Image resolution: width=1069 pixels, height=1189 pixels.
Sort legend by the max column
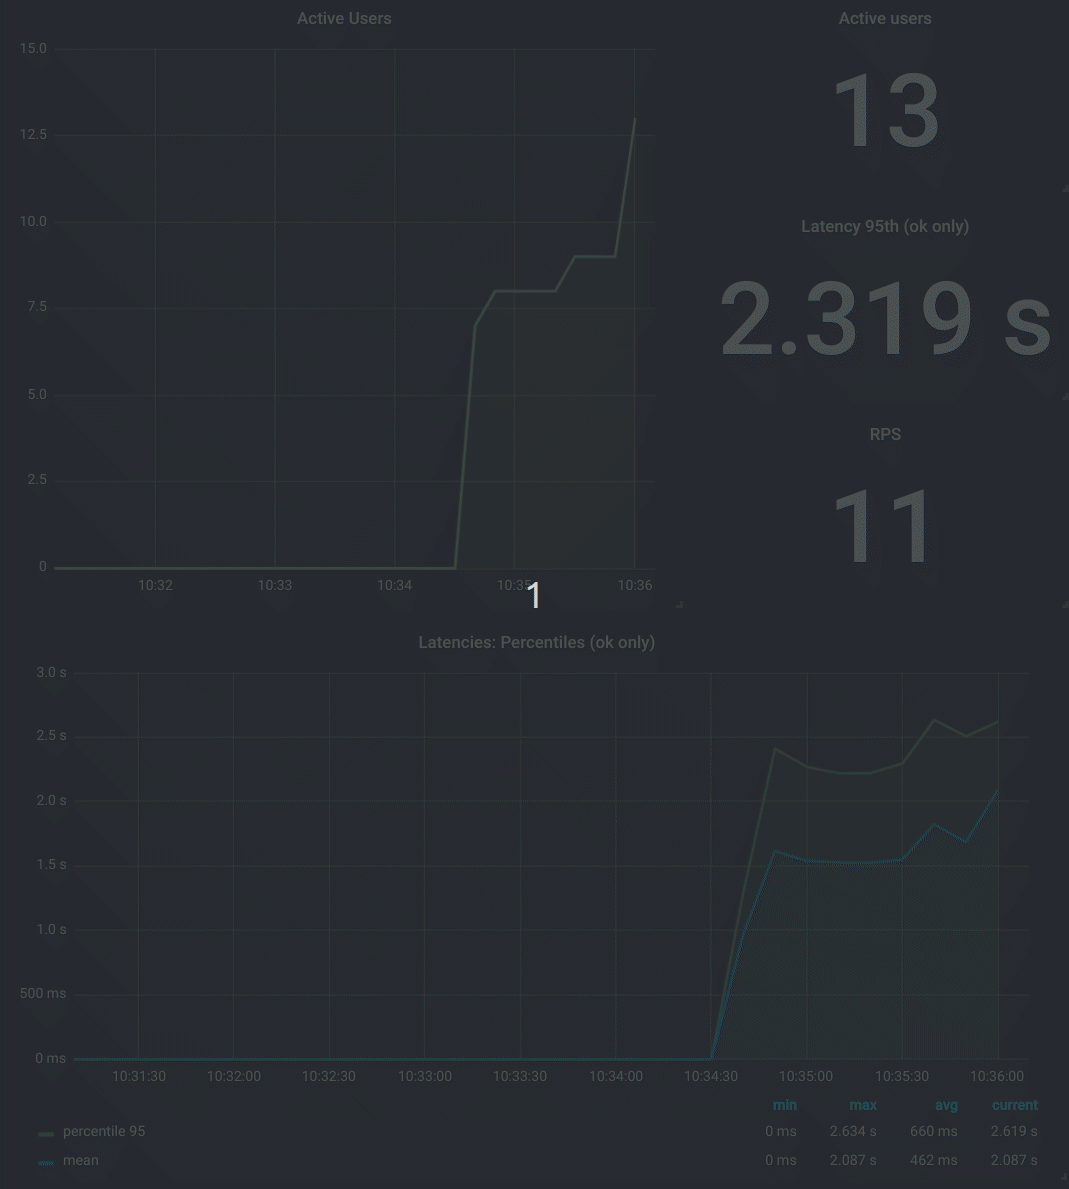(863, 1105)
